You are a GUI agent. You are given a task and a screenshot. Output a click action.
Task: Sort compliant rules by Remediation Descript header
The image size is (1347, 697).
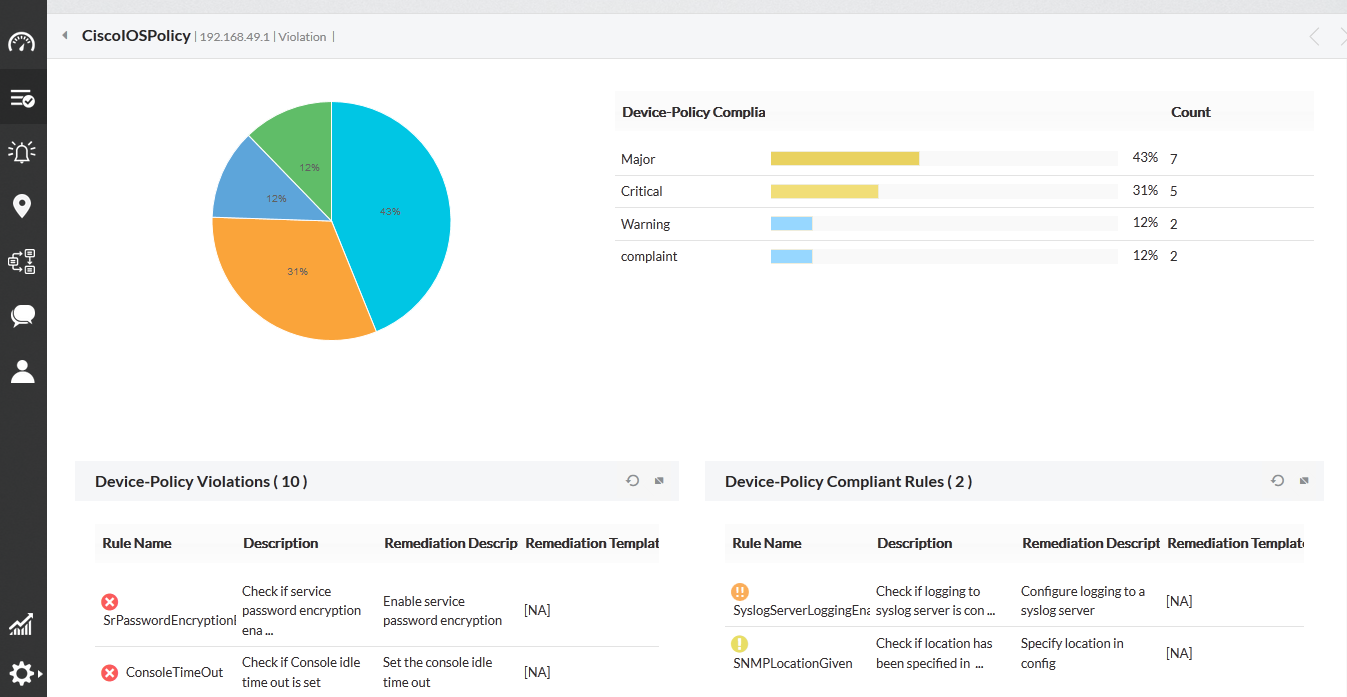1091,543
